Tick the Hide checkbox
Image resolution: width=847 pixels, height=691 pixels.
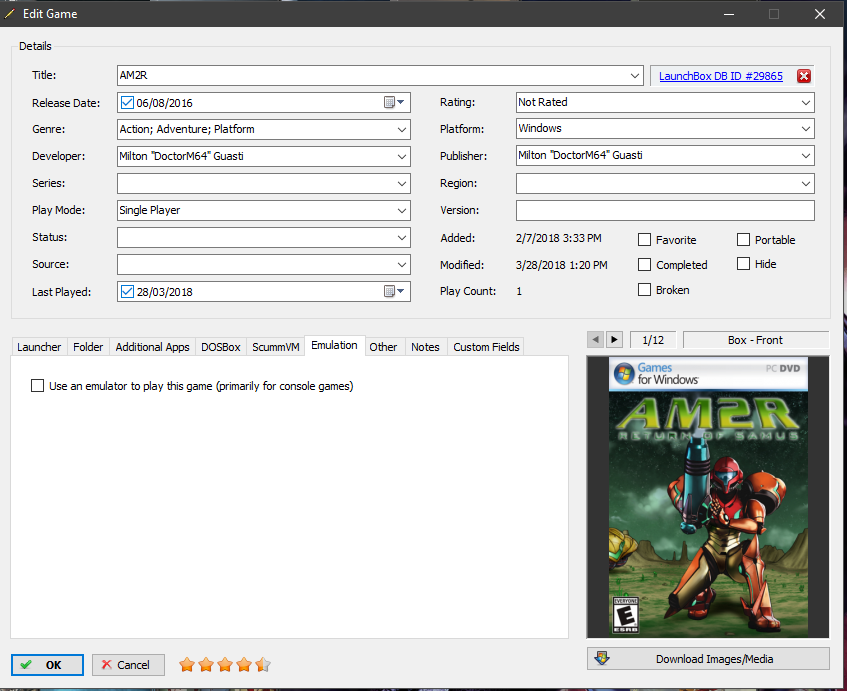(743, 264)
